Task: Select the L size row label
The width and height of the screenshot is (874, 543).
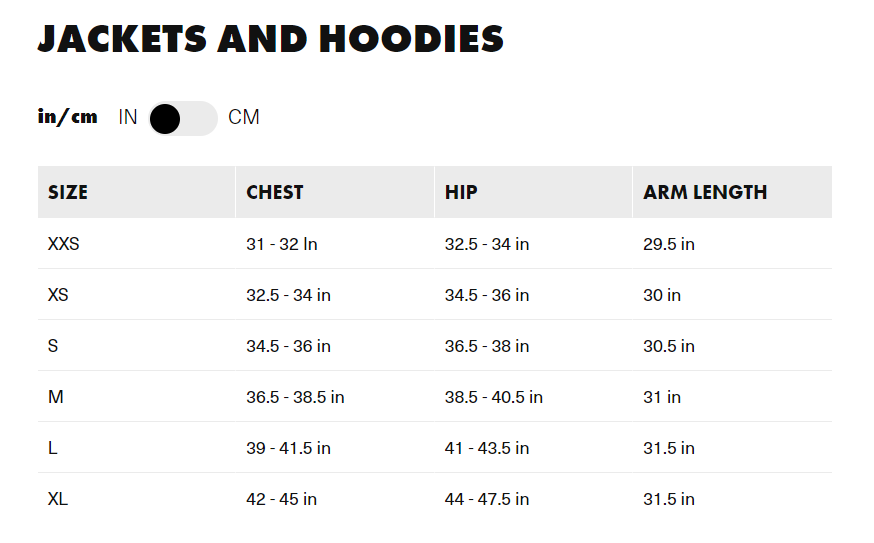Action: (53, 448)
